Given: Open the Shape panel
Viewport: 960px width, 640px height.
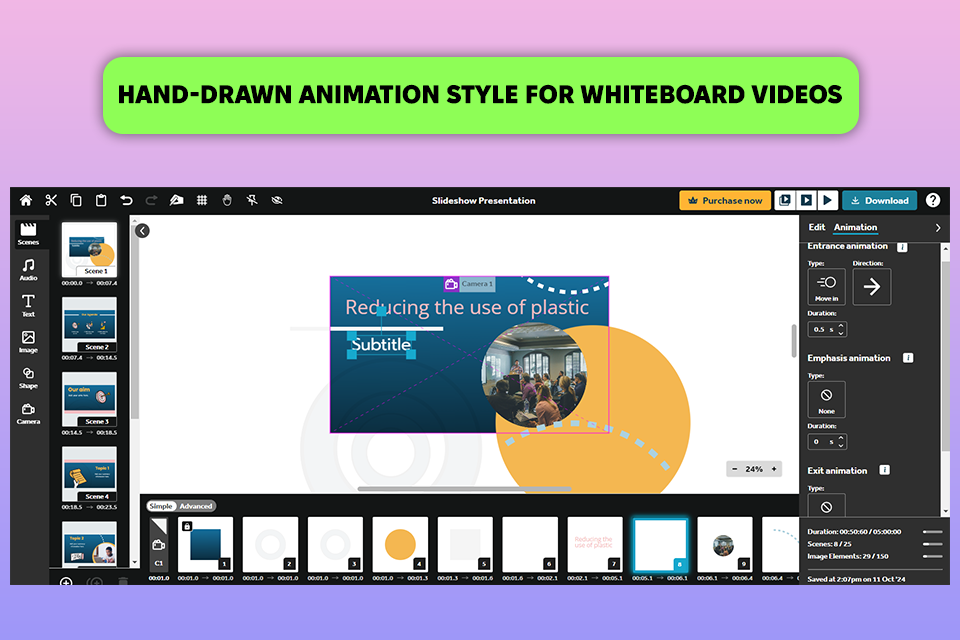Looking at the screenshot, I should click(x=28, y=378).
